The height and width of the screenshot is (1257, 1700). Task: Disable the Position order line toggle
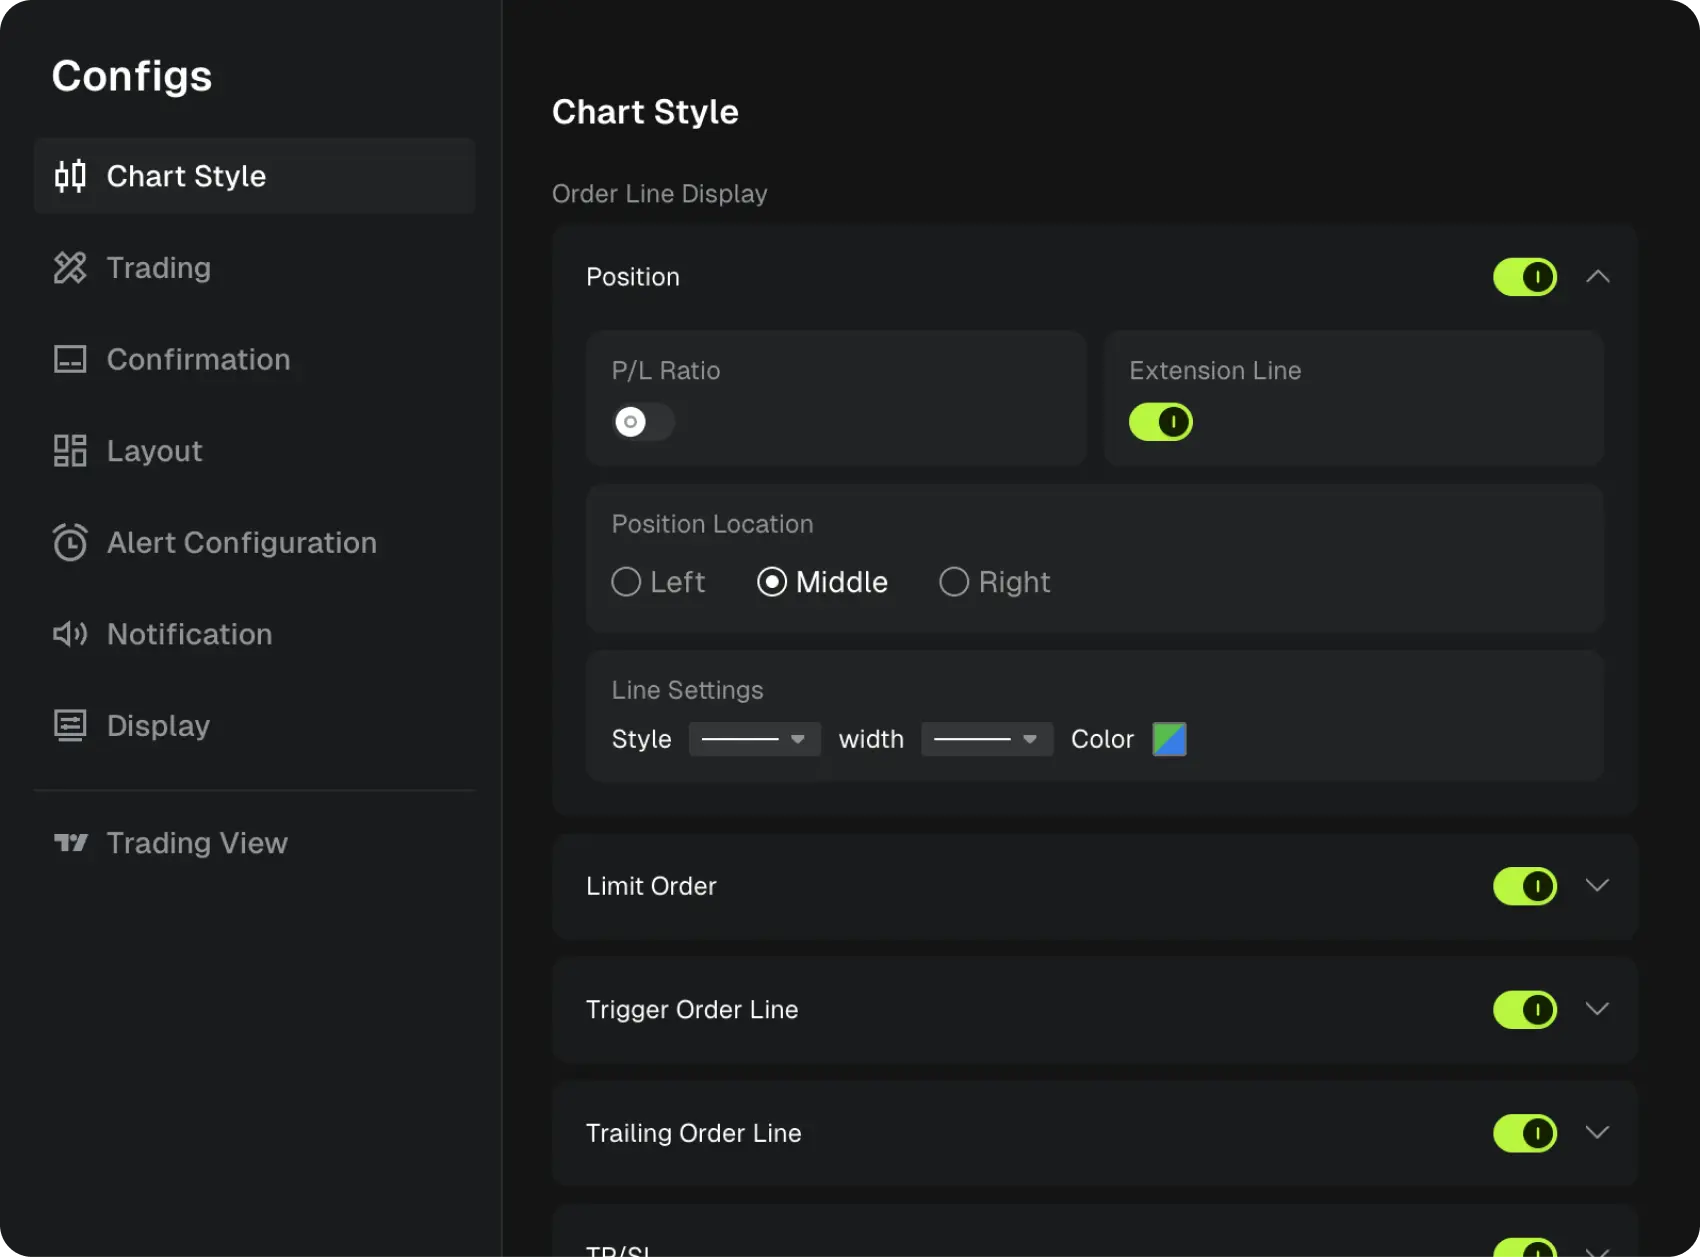click(1525, 277)
